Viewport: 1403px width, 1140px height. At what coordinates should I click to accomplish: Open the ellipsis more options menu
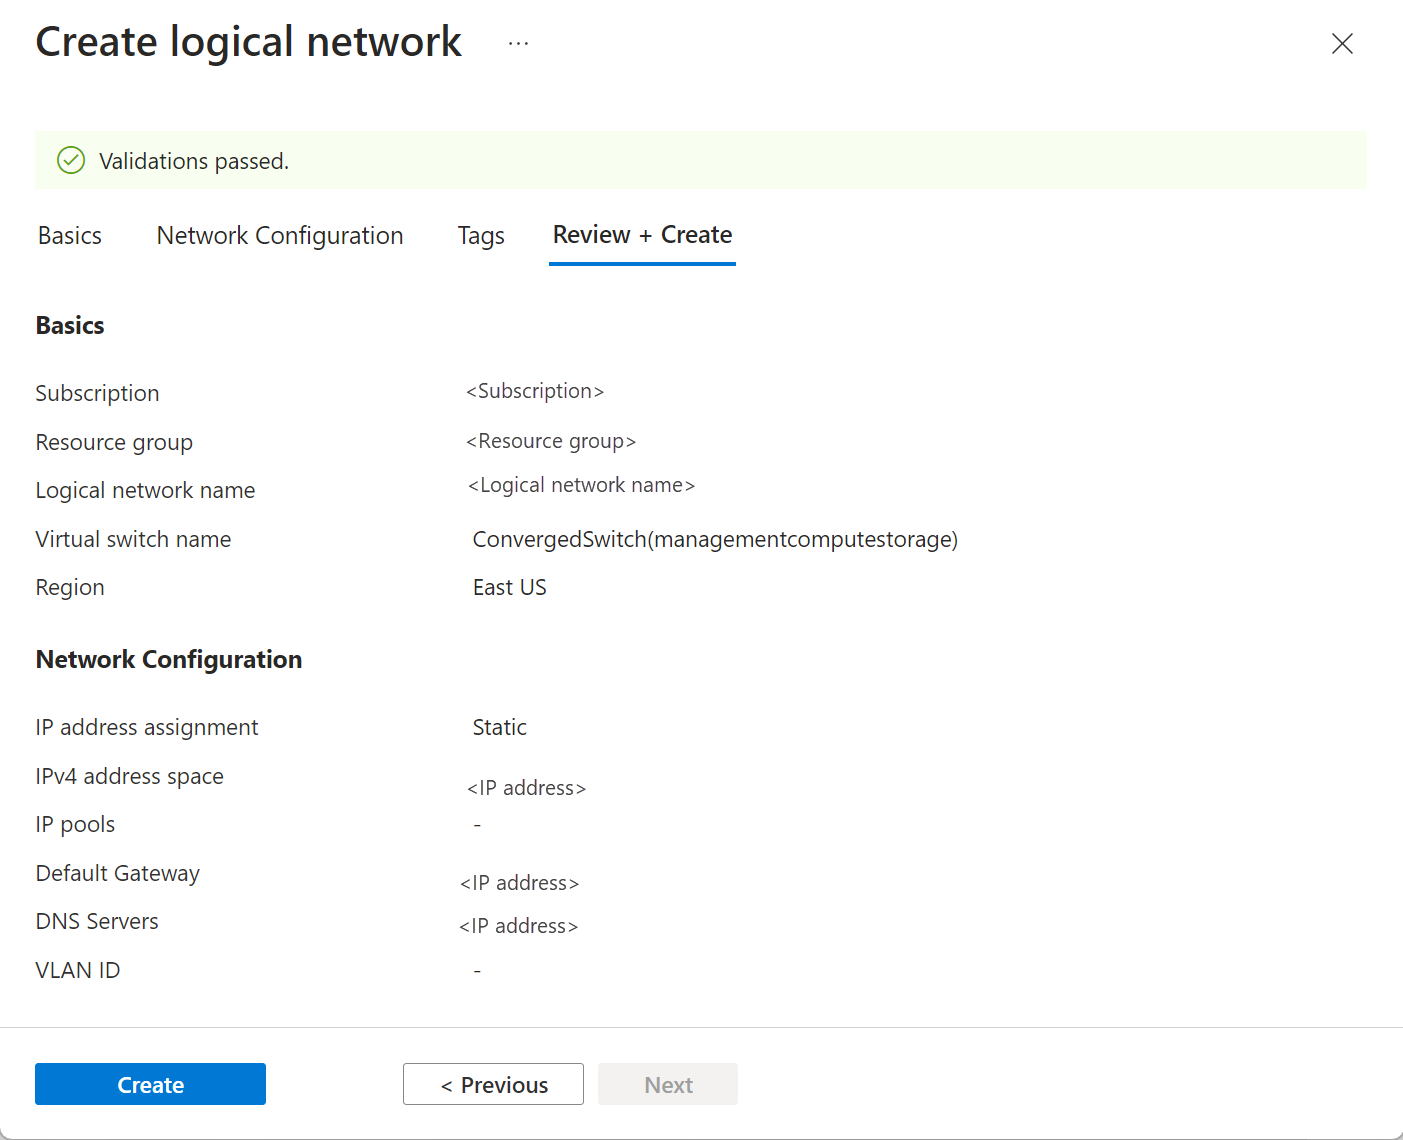point(518,44)
